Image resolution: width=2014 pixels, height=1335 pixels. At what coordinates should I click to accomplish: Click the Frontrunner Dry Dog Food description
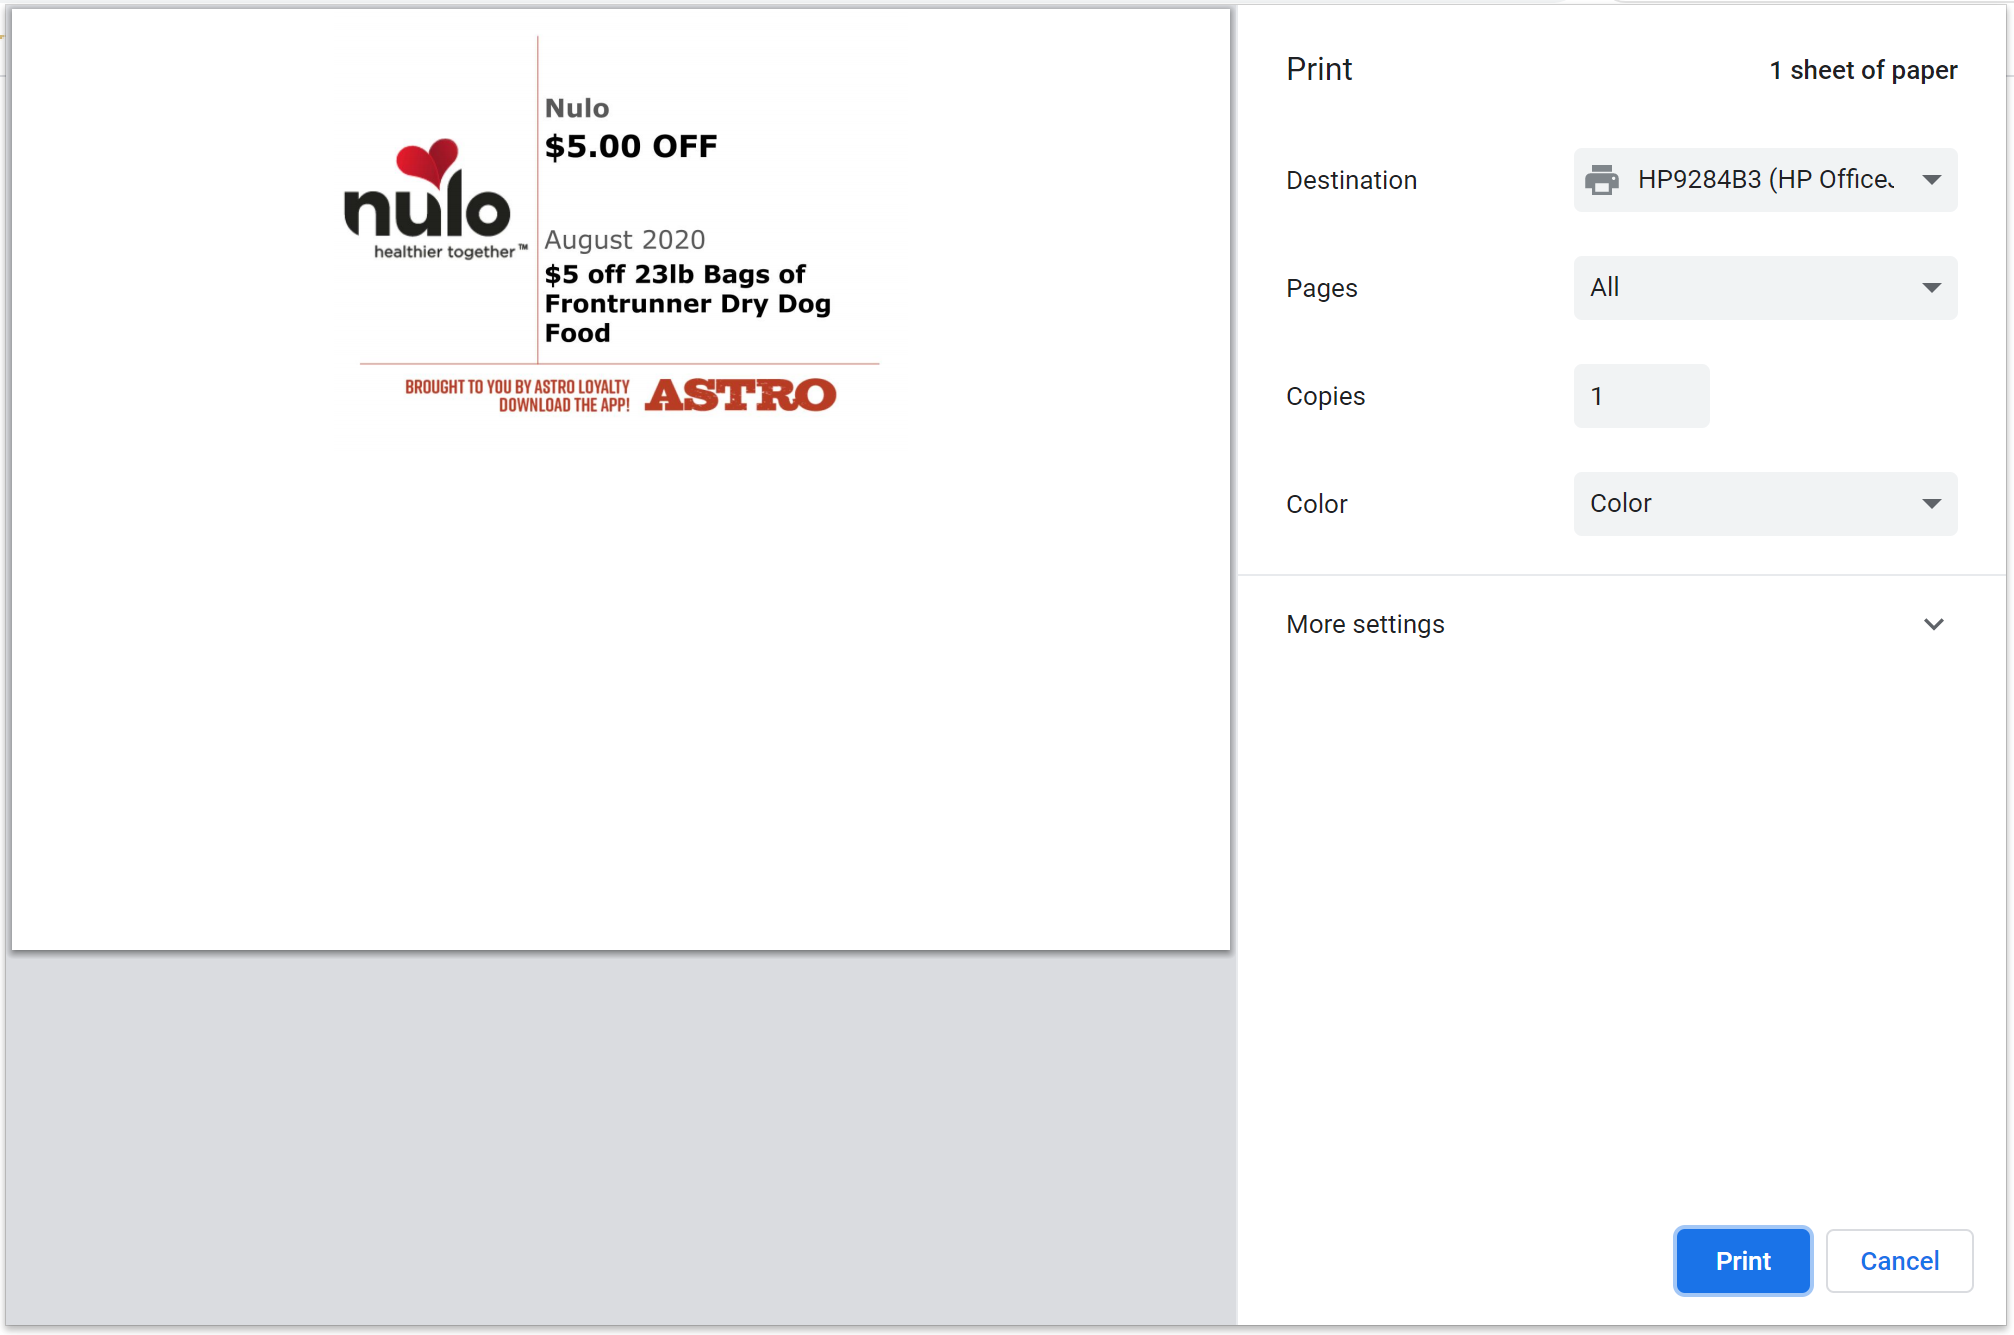pos(686,304)
